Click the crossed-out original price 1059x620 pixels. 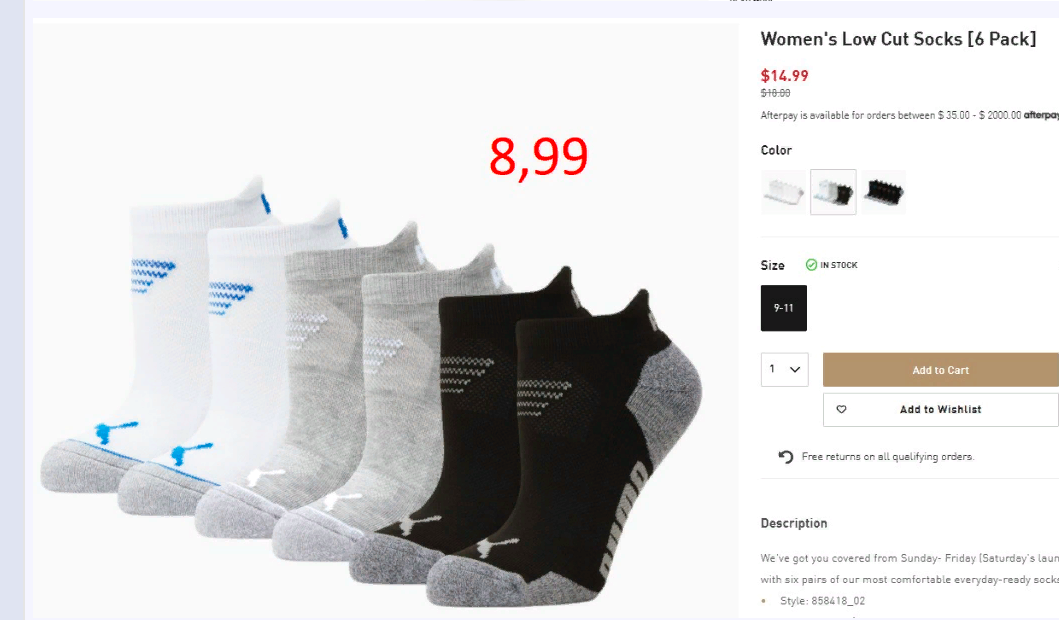coord(775,93)
